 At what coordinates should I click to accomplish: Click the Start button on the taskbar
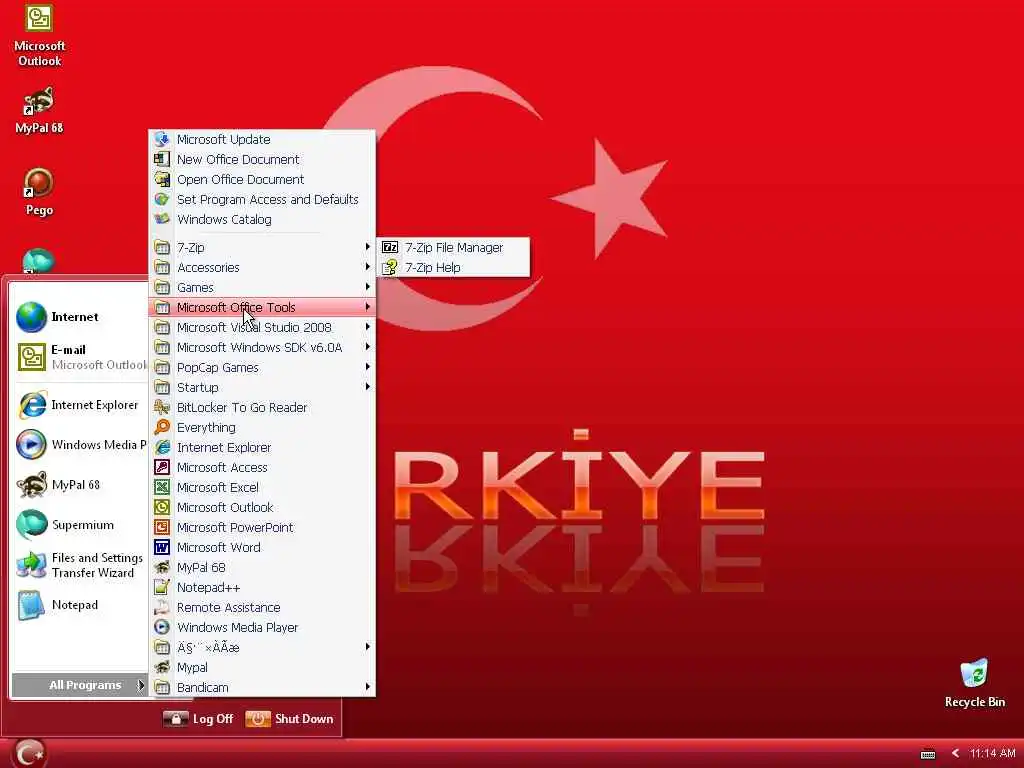click(29, 754)
